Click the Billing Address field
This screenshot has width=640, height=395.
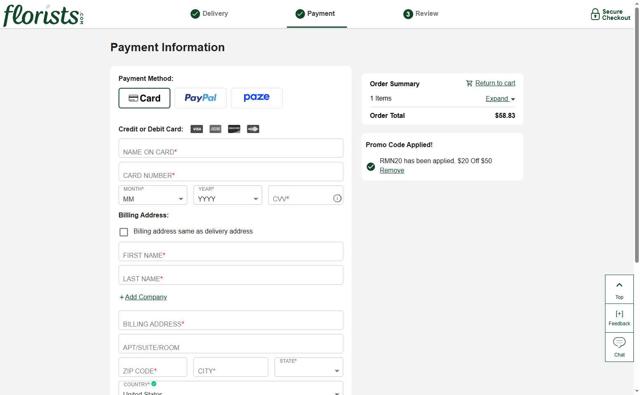tap(231, 320)
